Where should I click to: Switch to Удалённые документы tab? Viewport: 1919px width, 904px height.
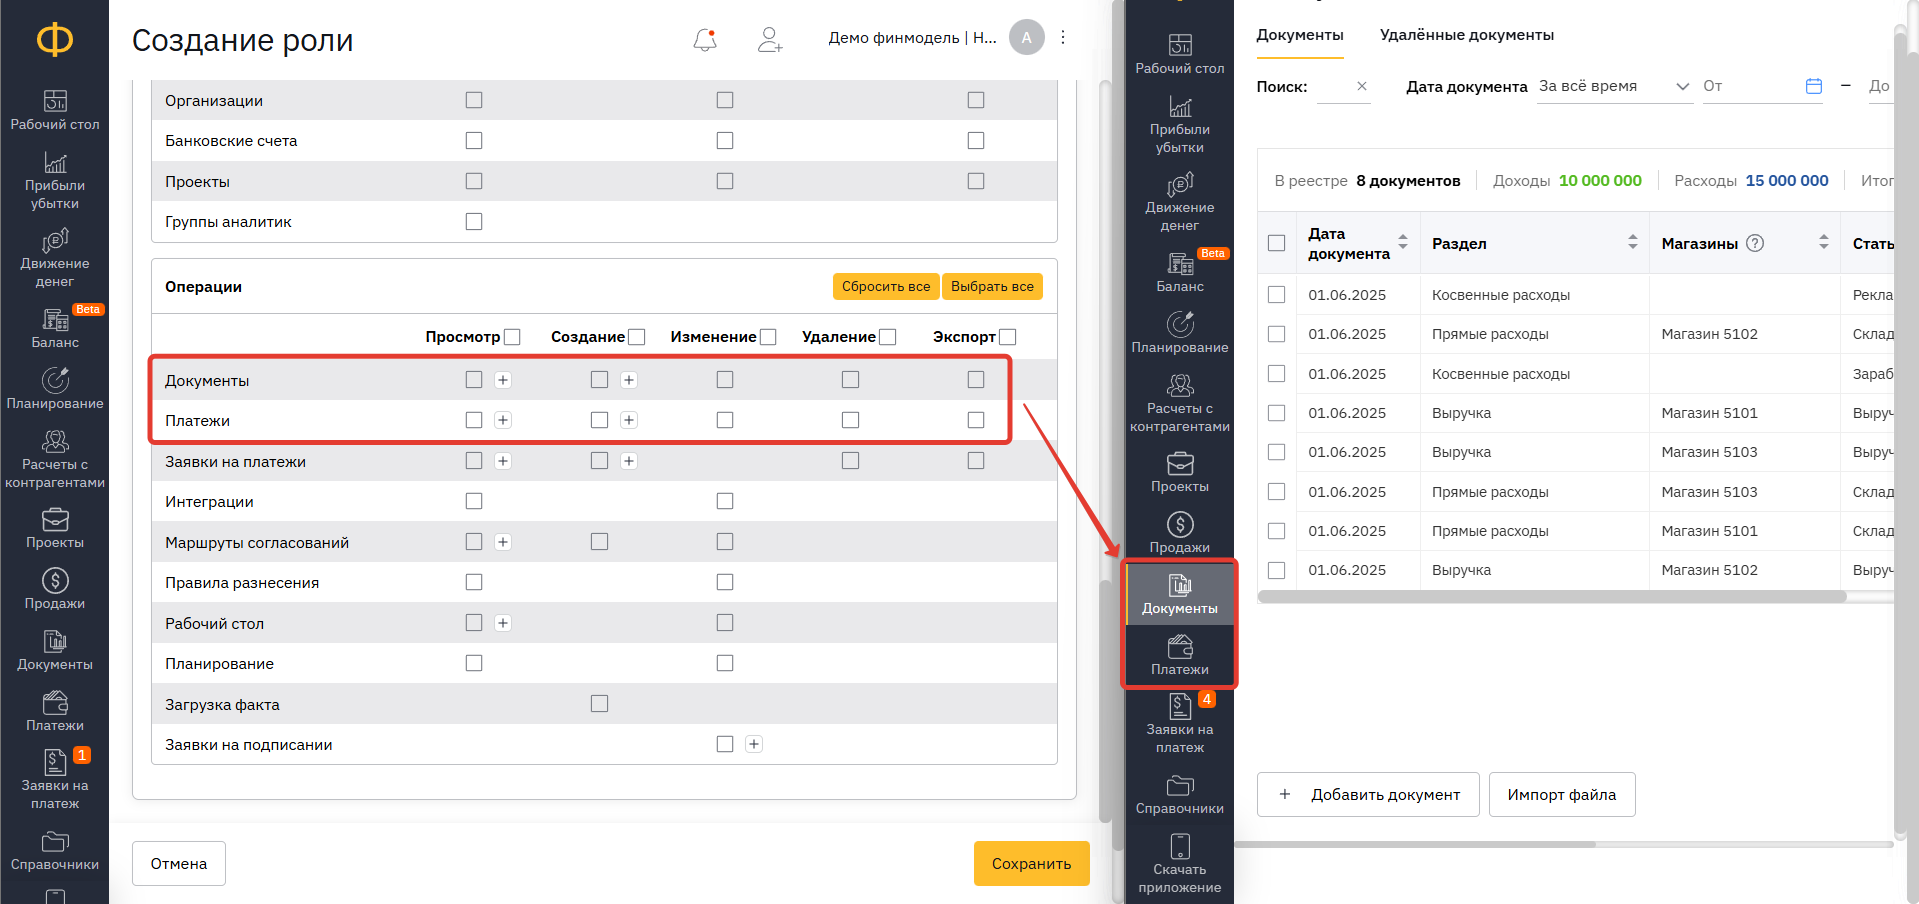1466,35
